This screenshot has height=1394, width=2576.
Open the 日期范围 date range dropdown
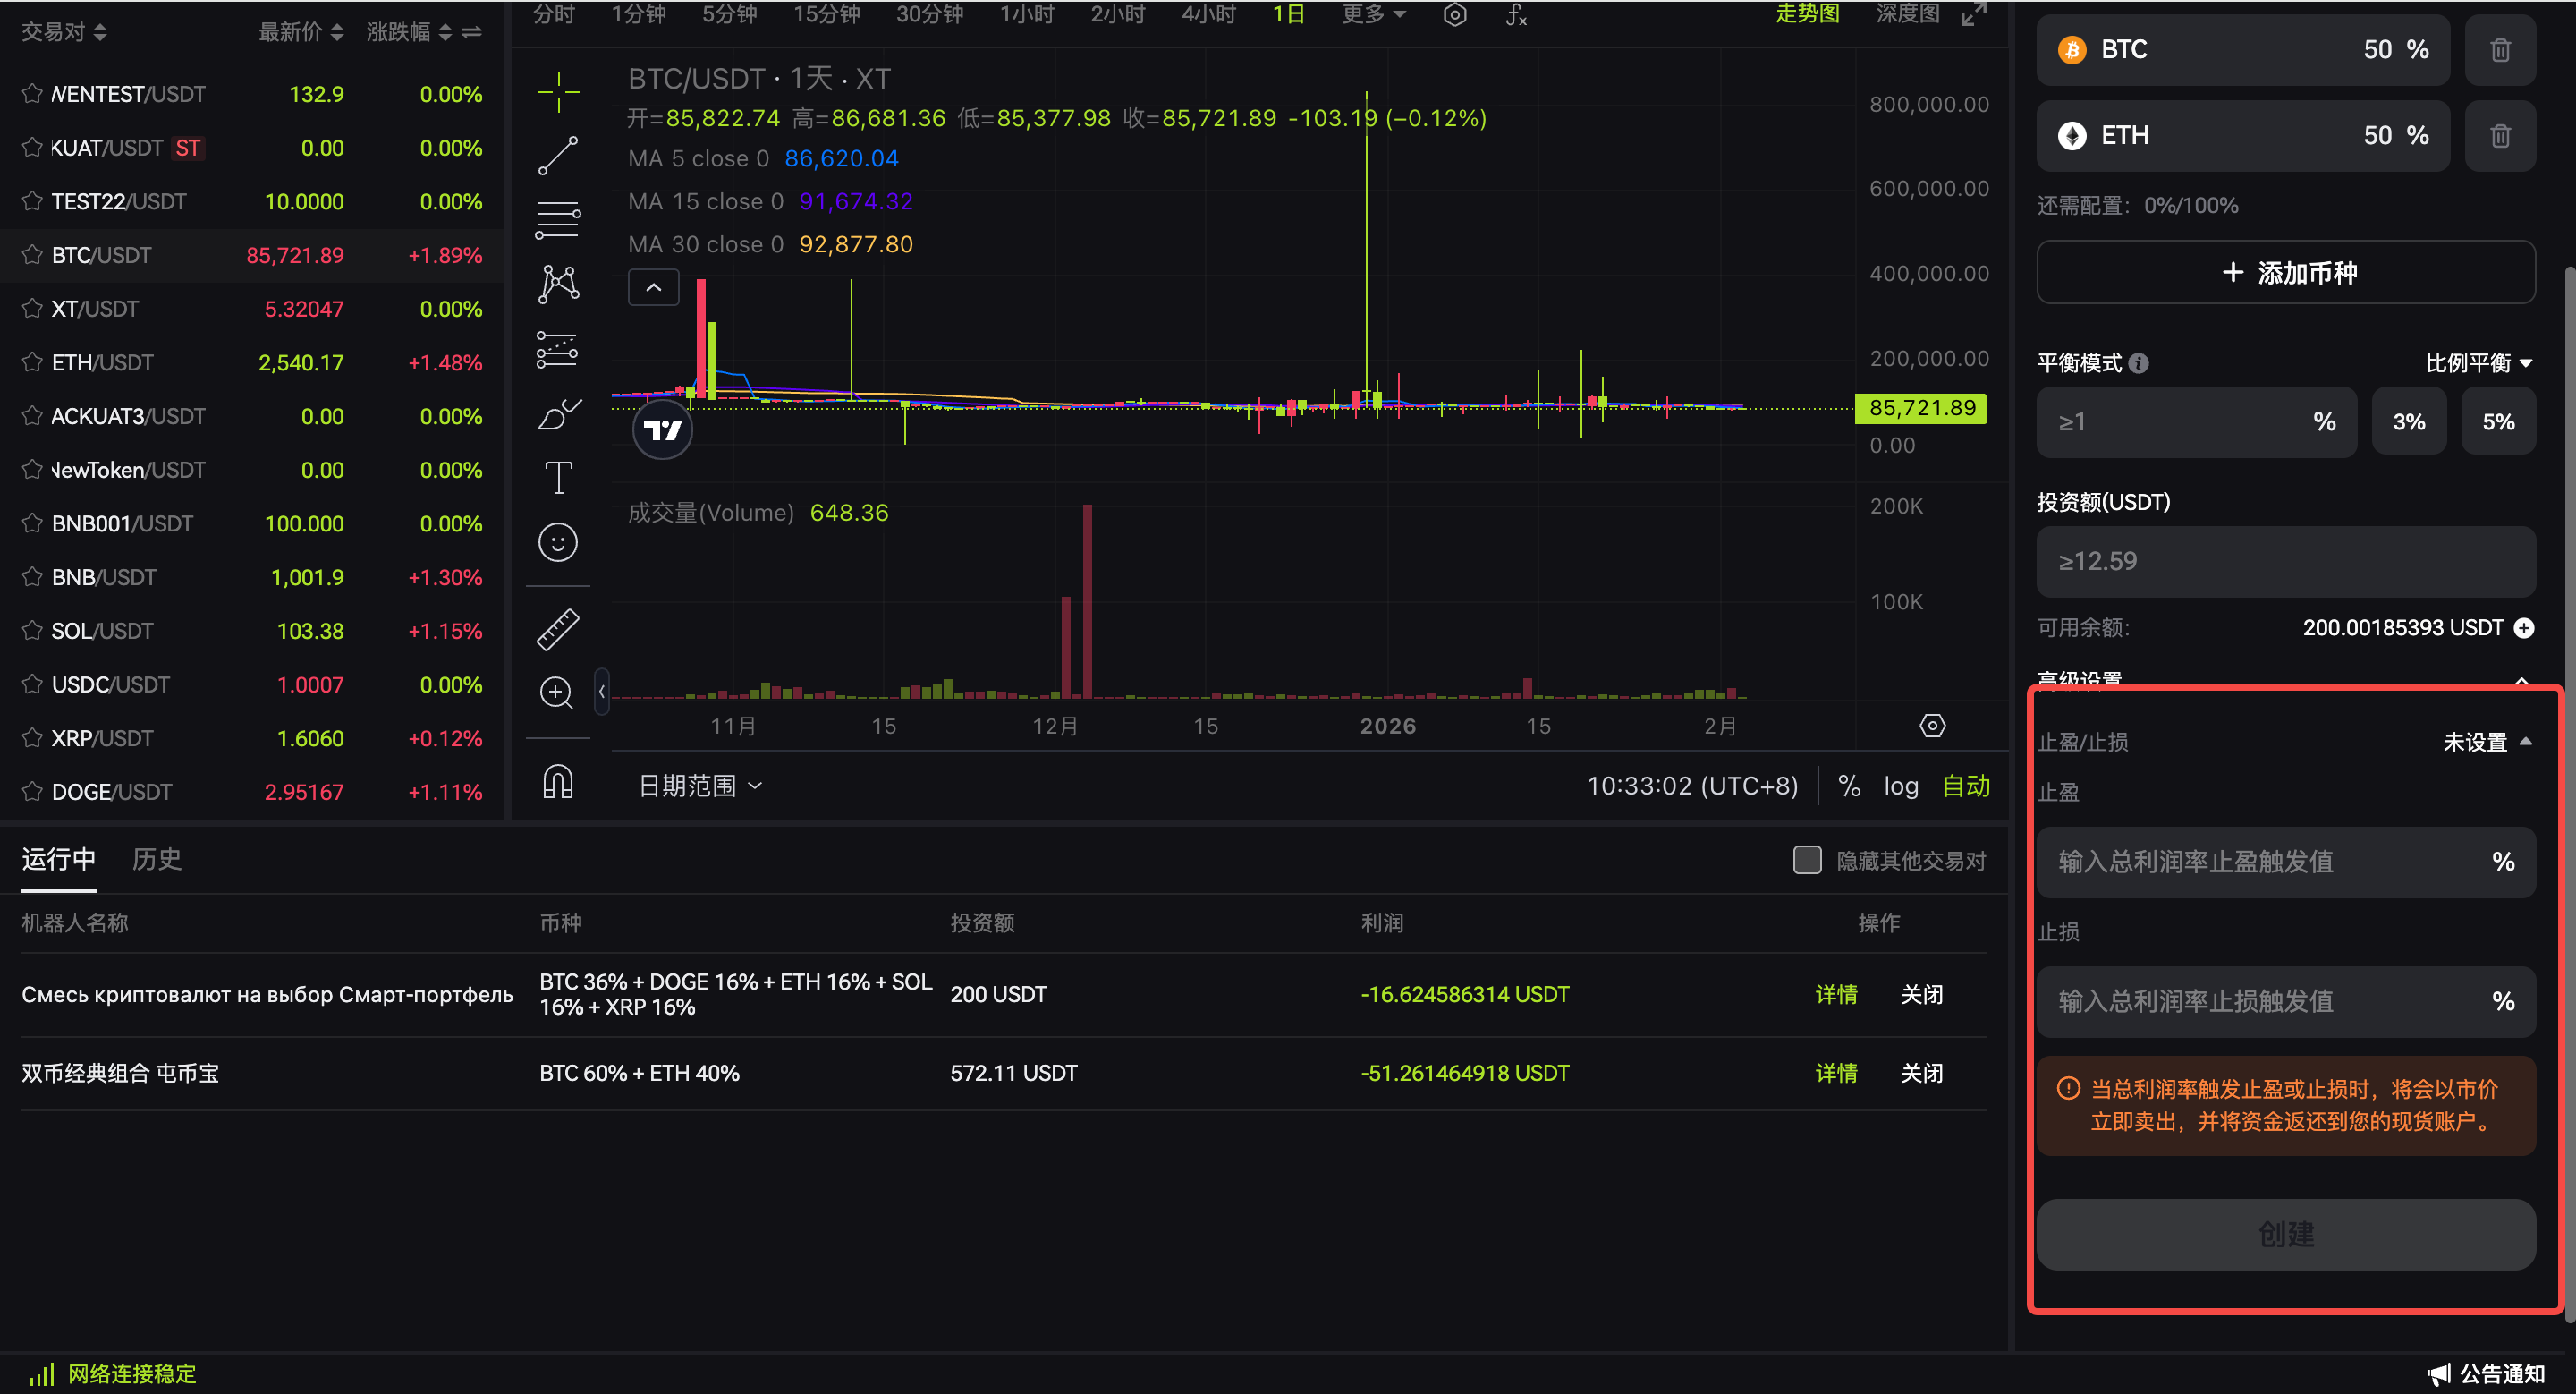click(700, 787)
